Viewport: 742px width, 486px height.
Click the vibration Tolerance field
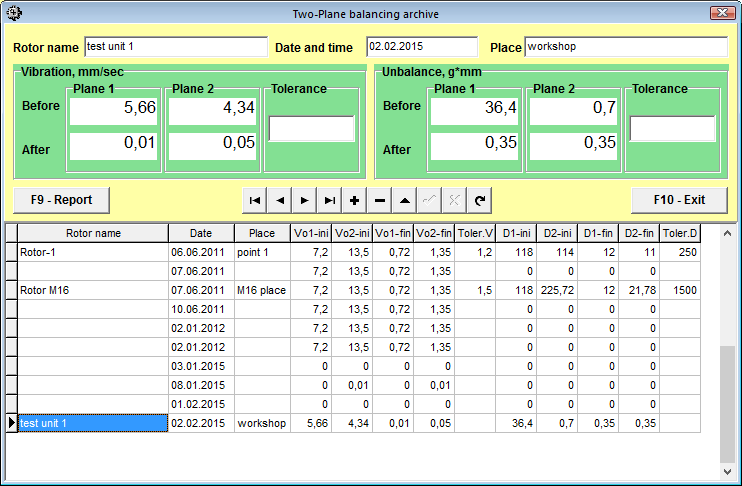[311, 128]
